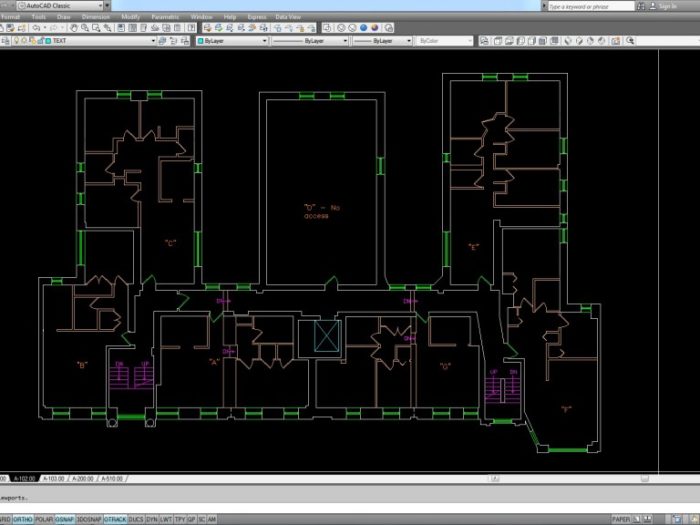The width and height of the screenshot is (700, 525).
Task: Toggle the layer on/off lightbulb icon
Action: click(x=17, y=41)
